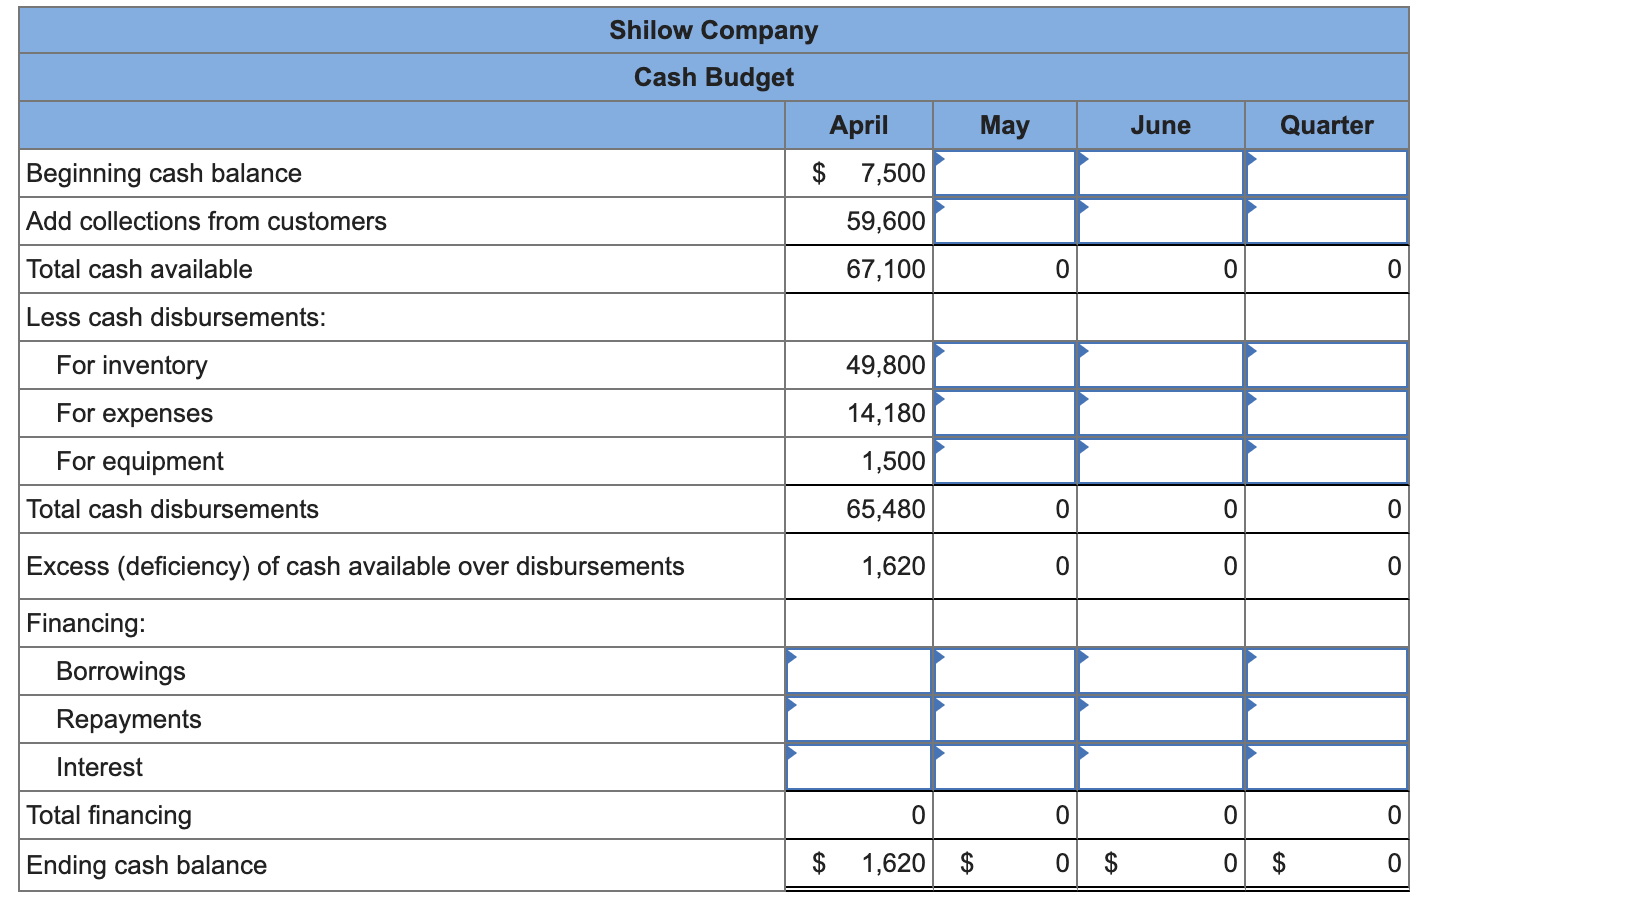Image resolution: width=1632 pixels, height=902 pixels.
Task: Click the April total cash available 67,100
Action: click(x=886, y=269)
